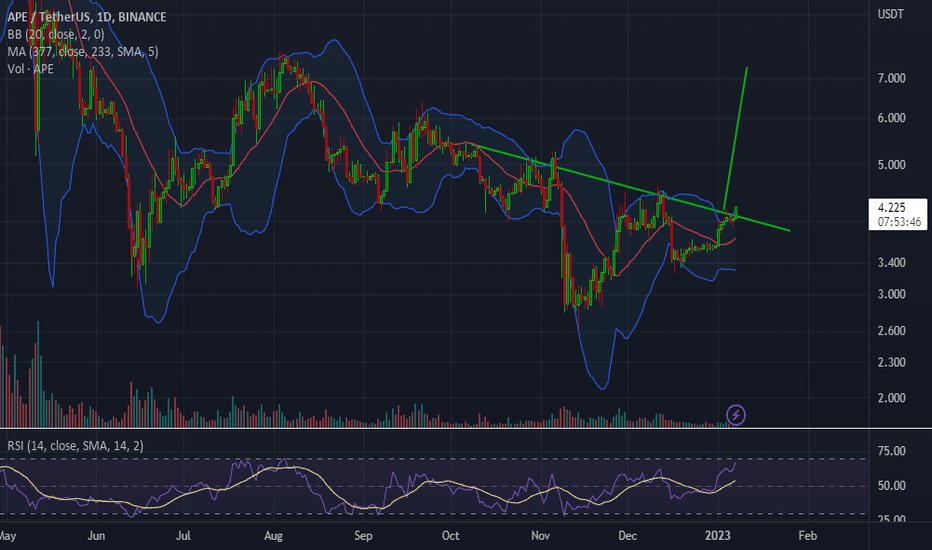Click the USDT currency label
932x550 pixels.
pyautogui.click(x=890, y=14)
